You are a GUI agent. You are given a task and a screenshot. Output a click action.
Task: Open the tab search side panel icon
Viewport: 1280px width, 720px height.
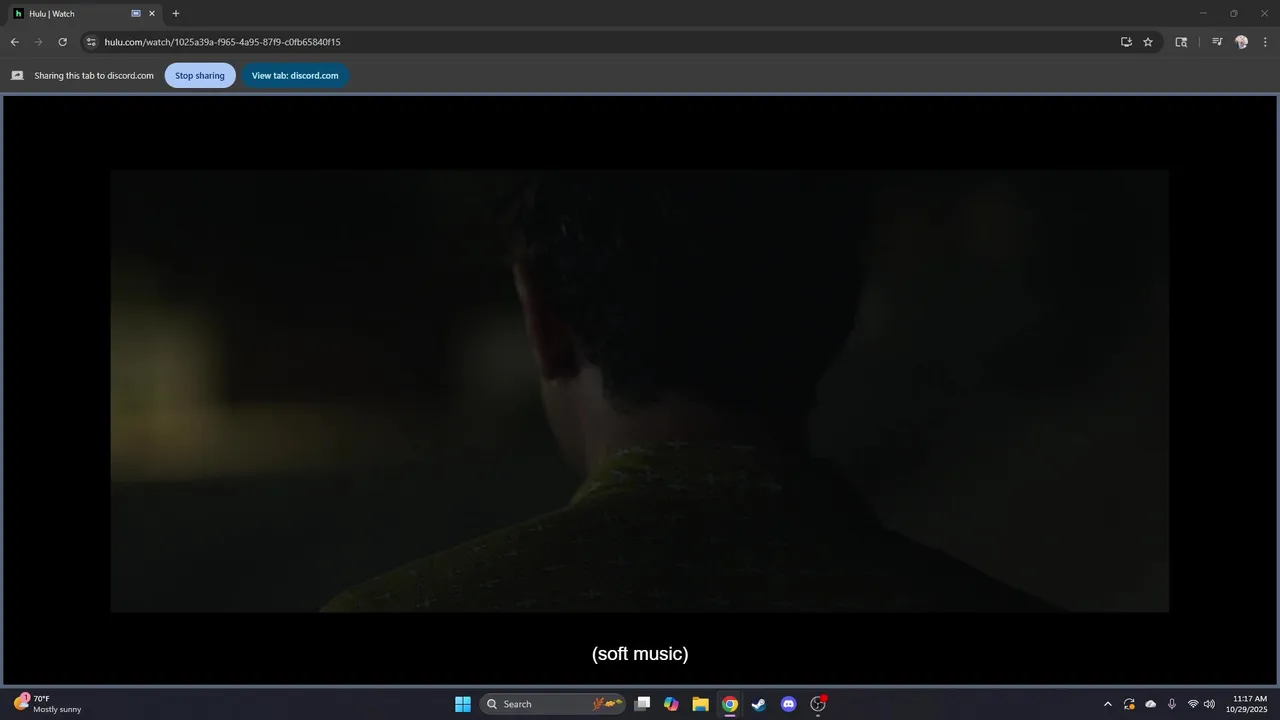(1181, 42)
